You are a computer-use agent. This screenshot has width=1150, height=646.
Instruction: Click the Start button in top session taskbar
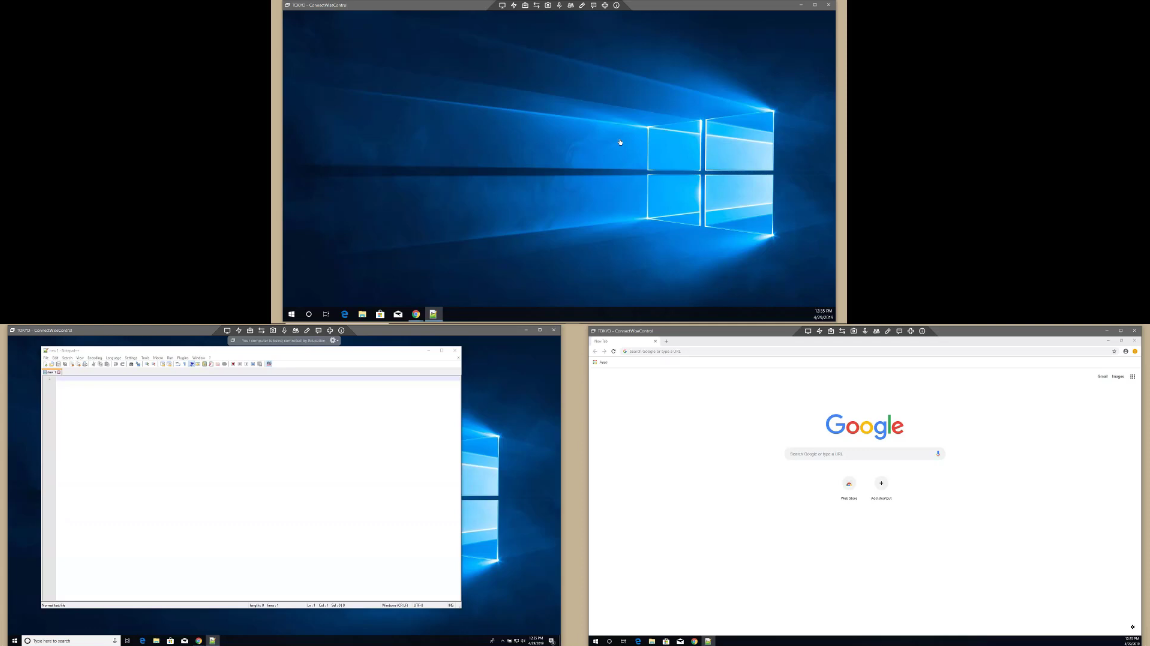click(291, 314)
